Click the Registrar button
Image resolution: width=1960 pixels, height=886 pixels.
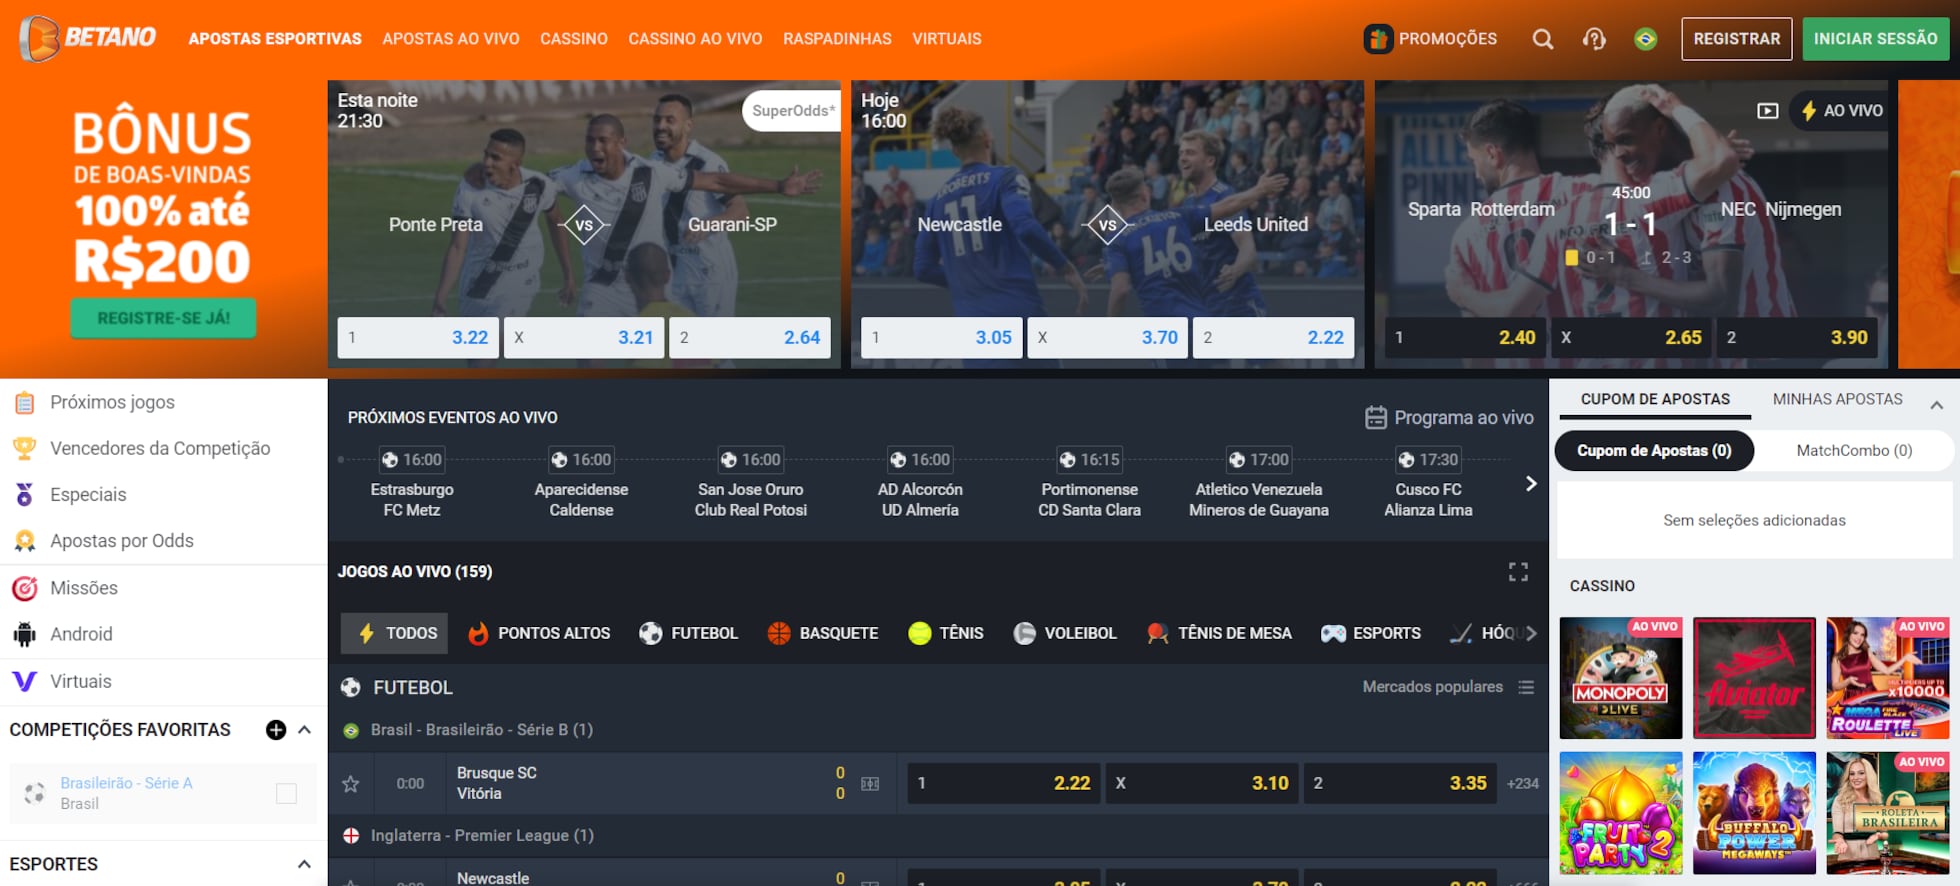1736,39
